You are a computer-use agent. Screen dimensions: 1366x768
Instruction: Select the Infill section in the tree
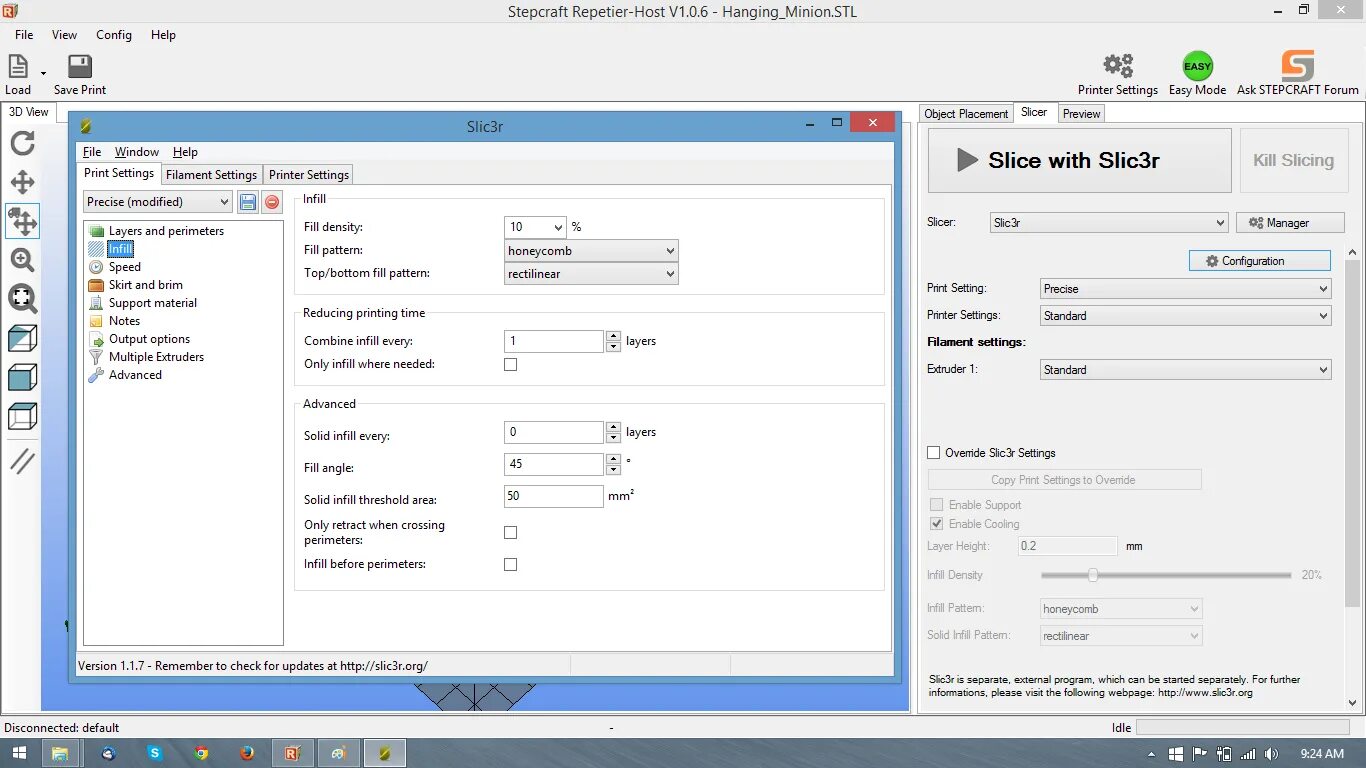coord(120,249)
